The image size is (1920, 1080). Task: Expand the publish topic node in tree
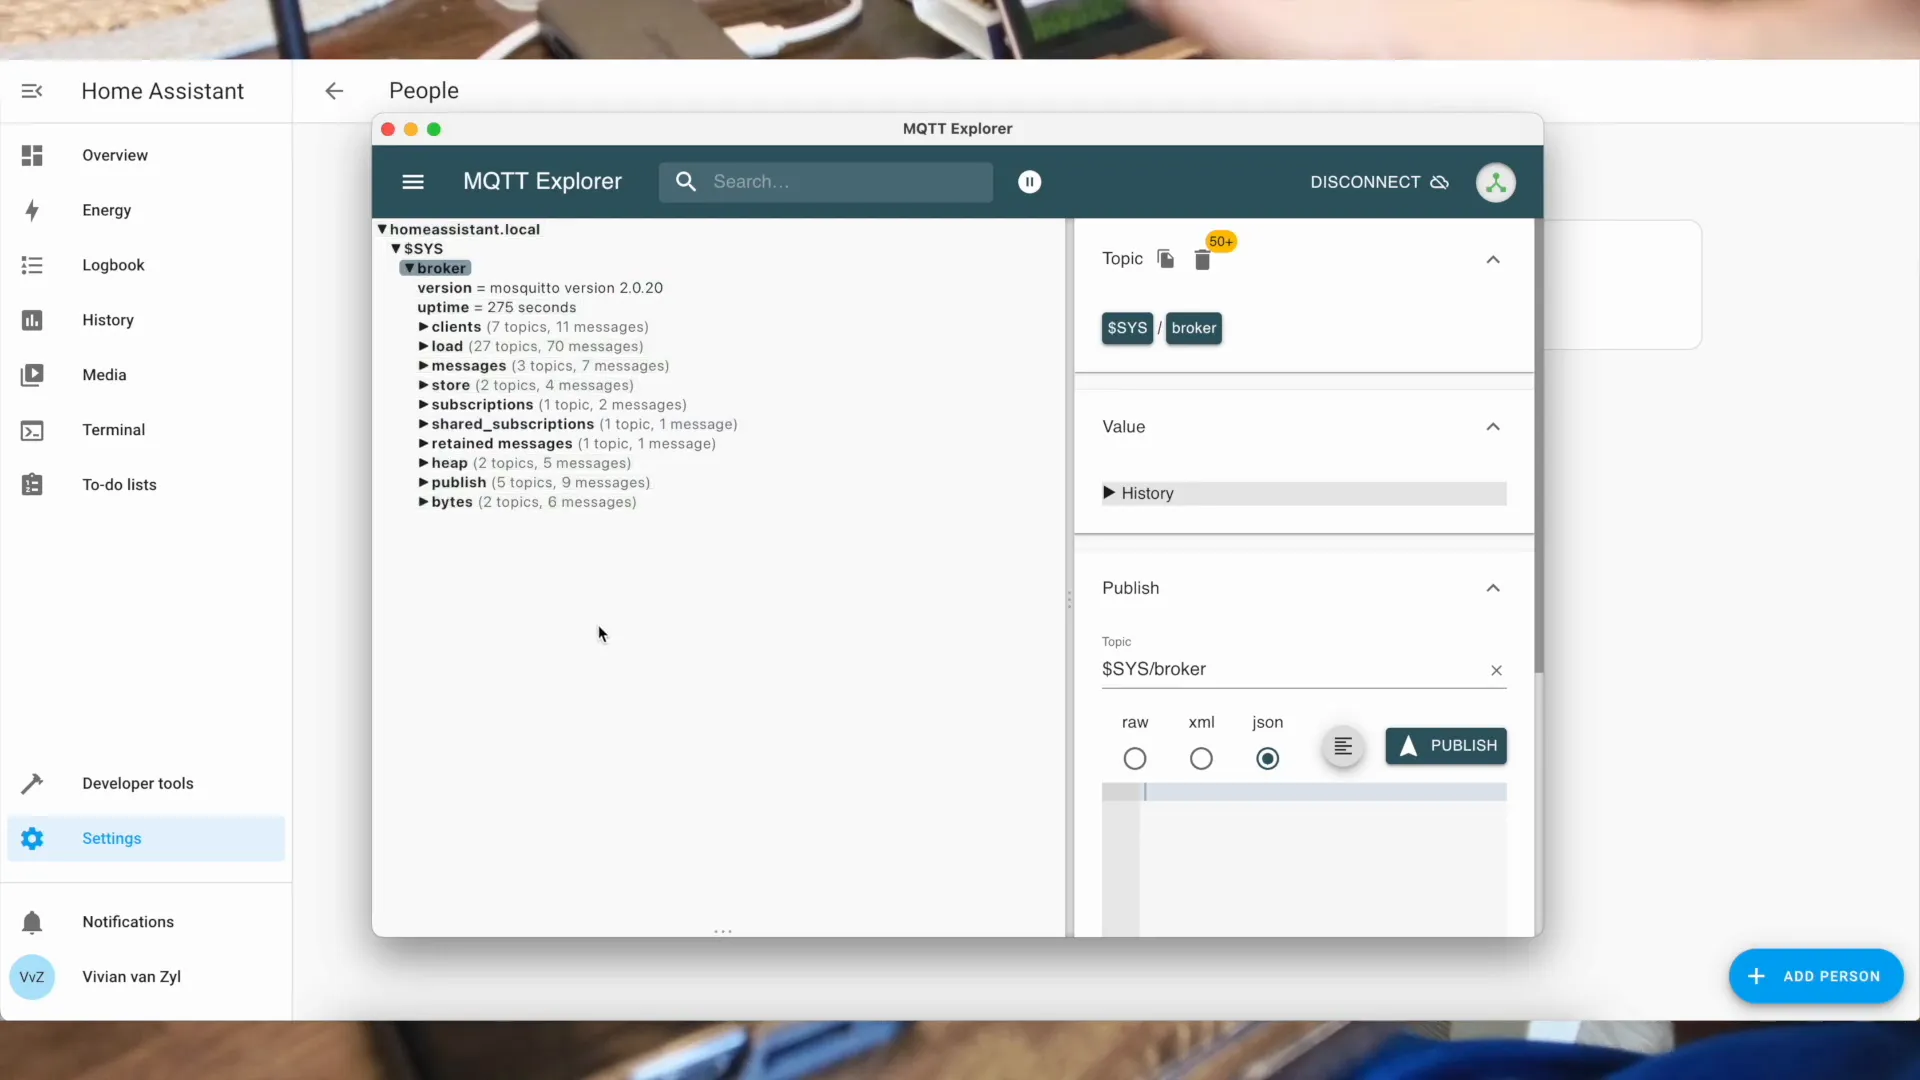pyautogui.click(x=423, y=483)
